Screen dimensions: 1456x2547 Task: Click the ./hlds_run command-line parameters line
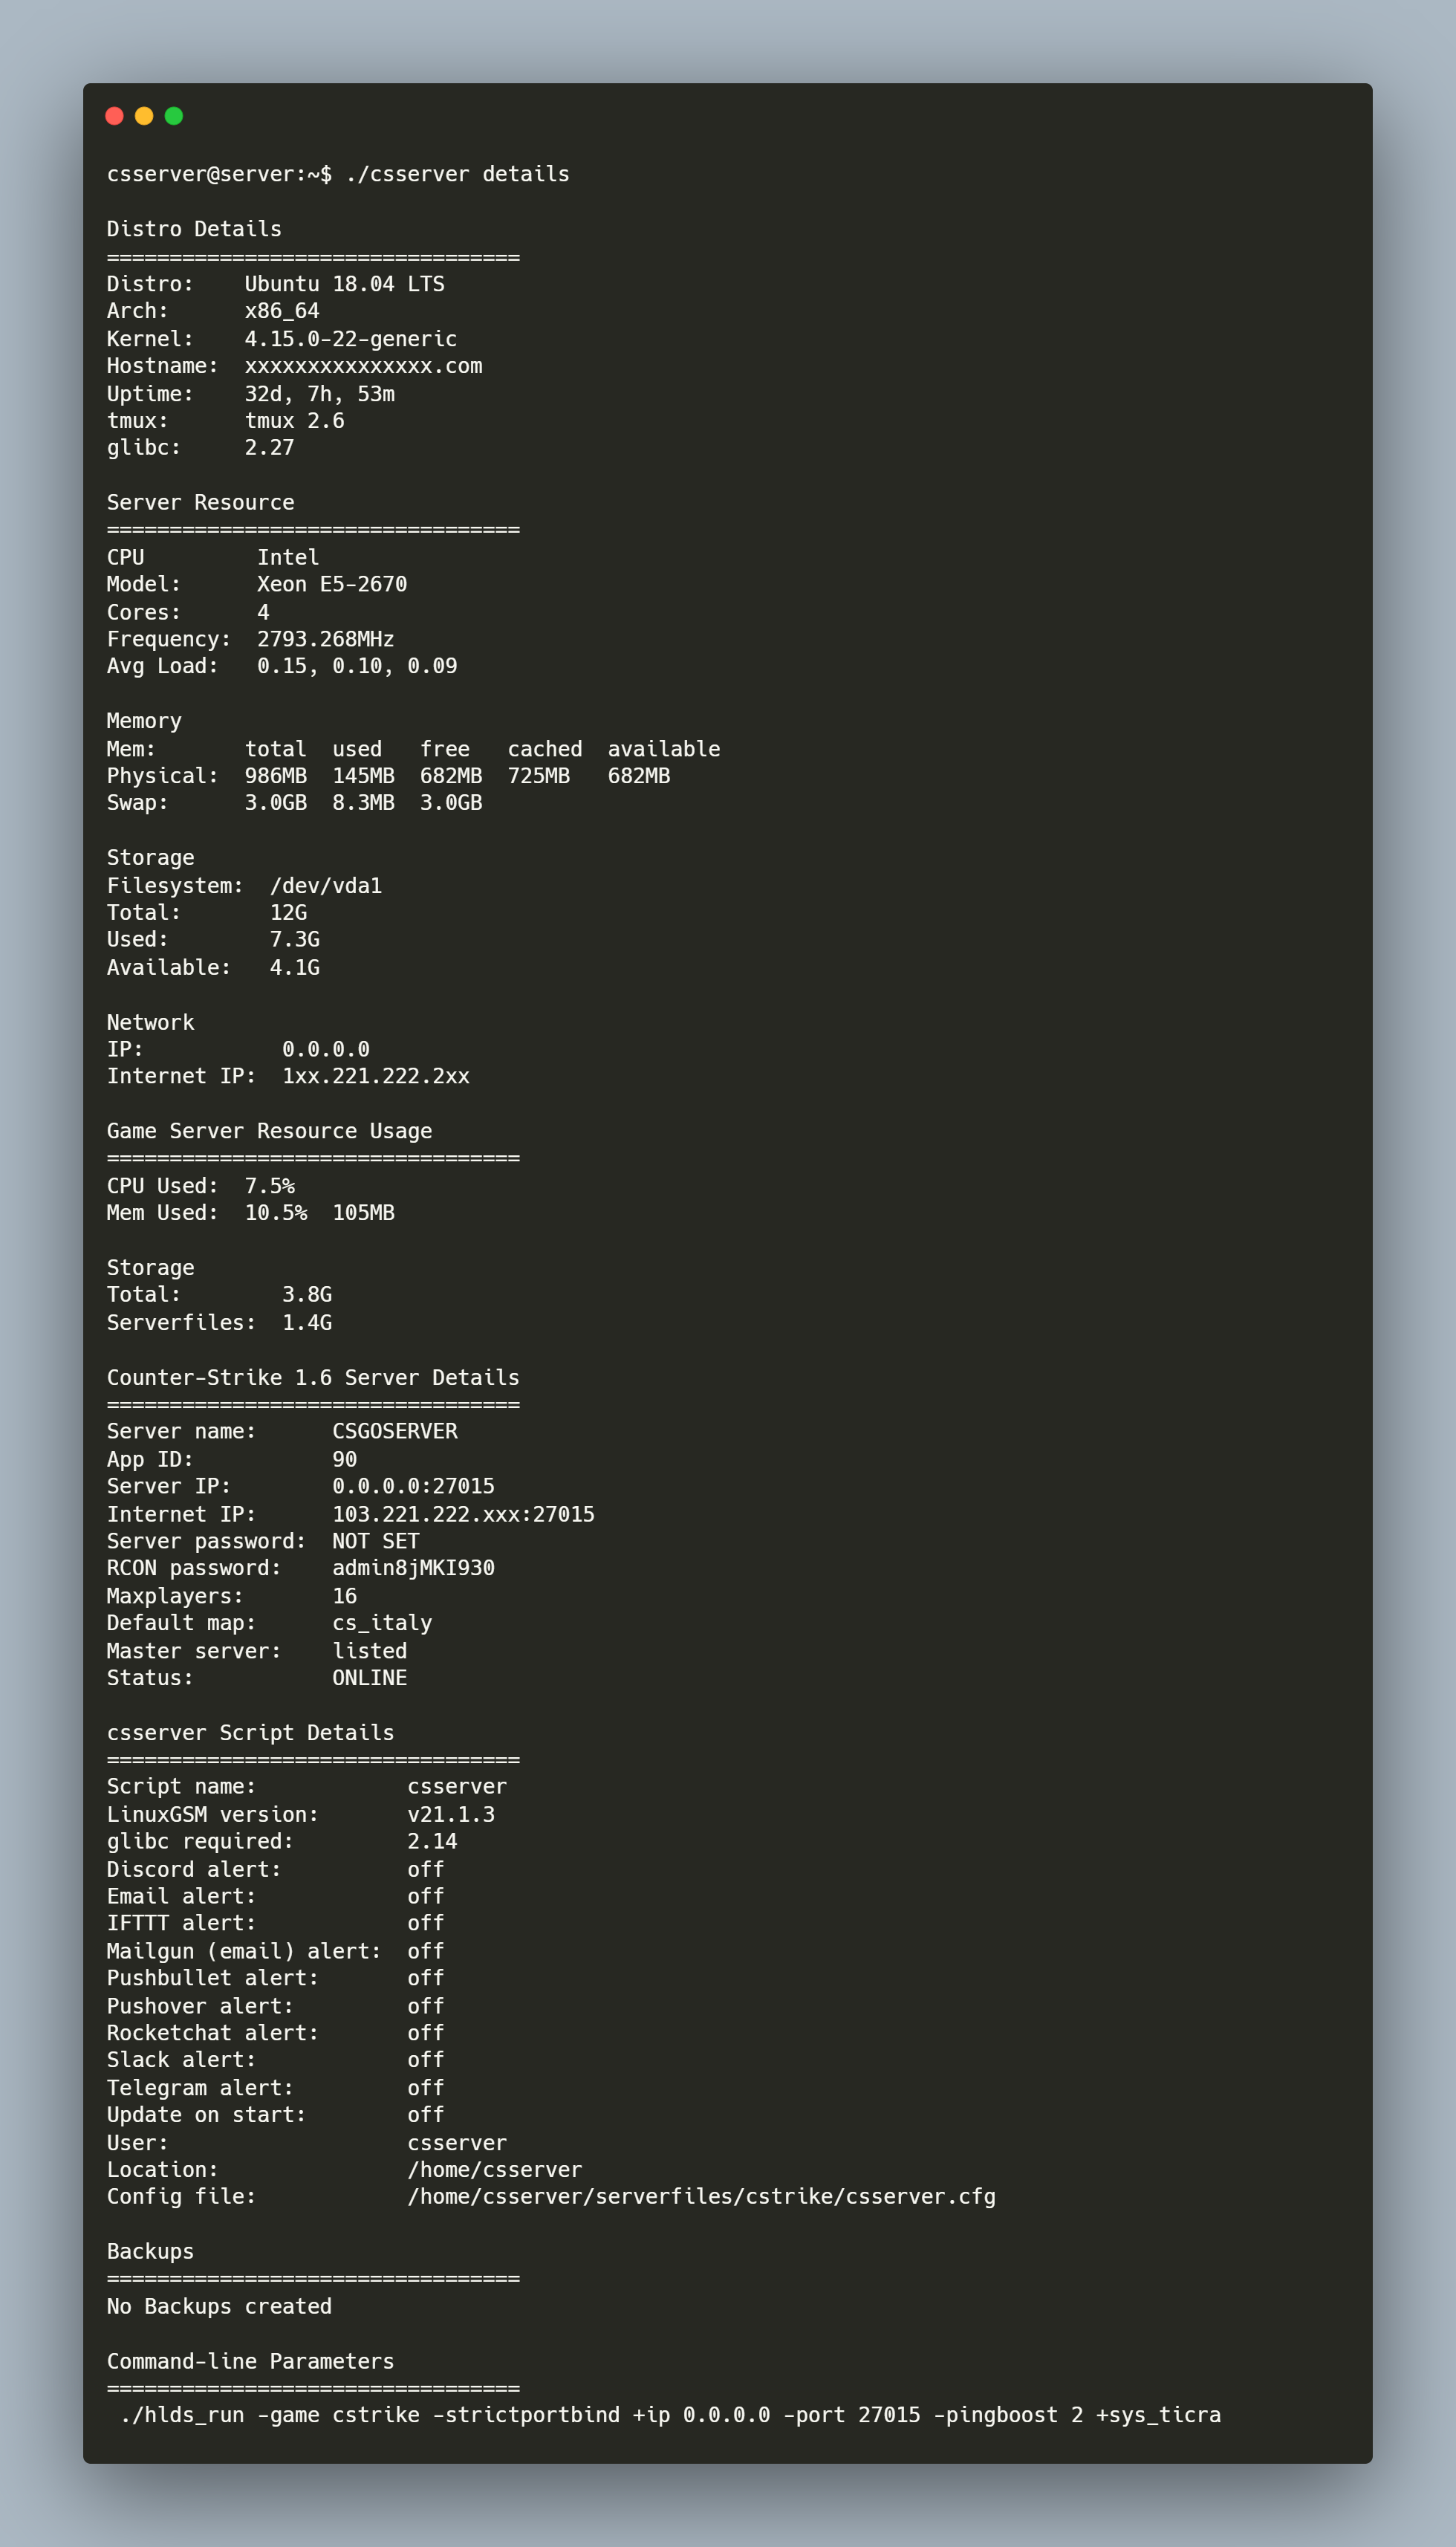click(669, 2415)
